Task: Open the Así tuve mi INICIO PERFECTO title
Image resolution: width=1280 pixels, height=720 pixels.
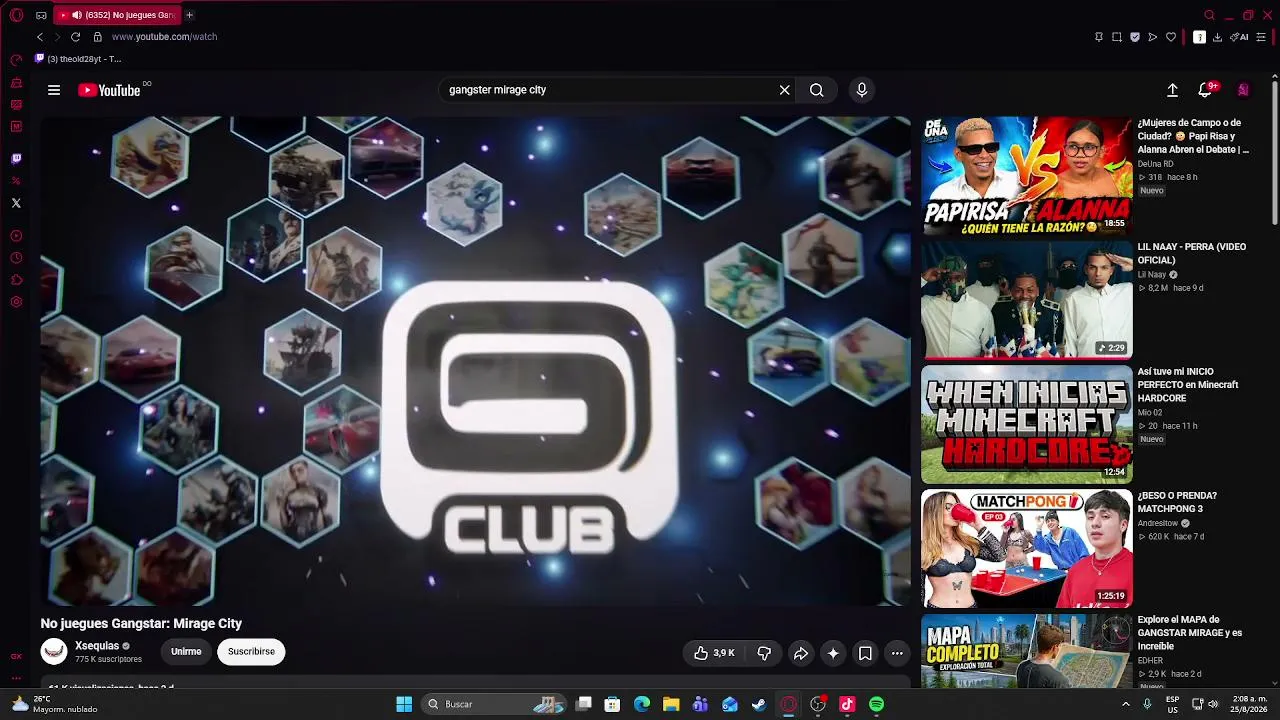Action: tap(1187, 384)
